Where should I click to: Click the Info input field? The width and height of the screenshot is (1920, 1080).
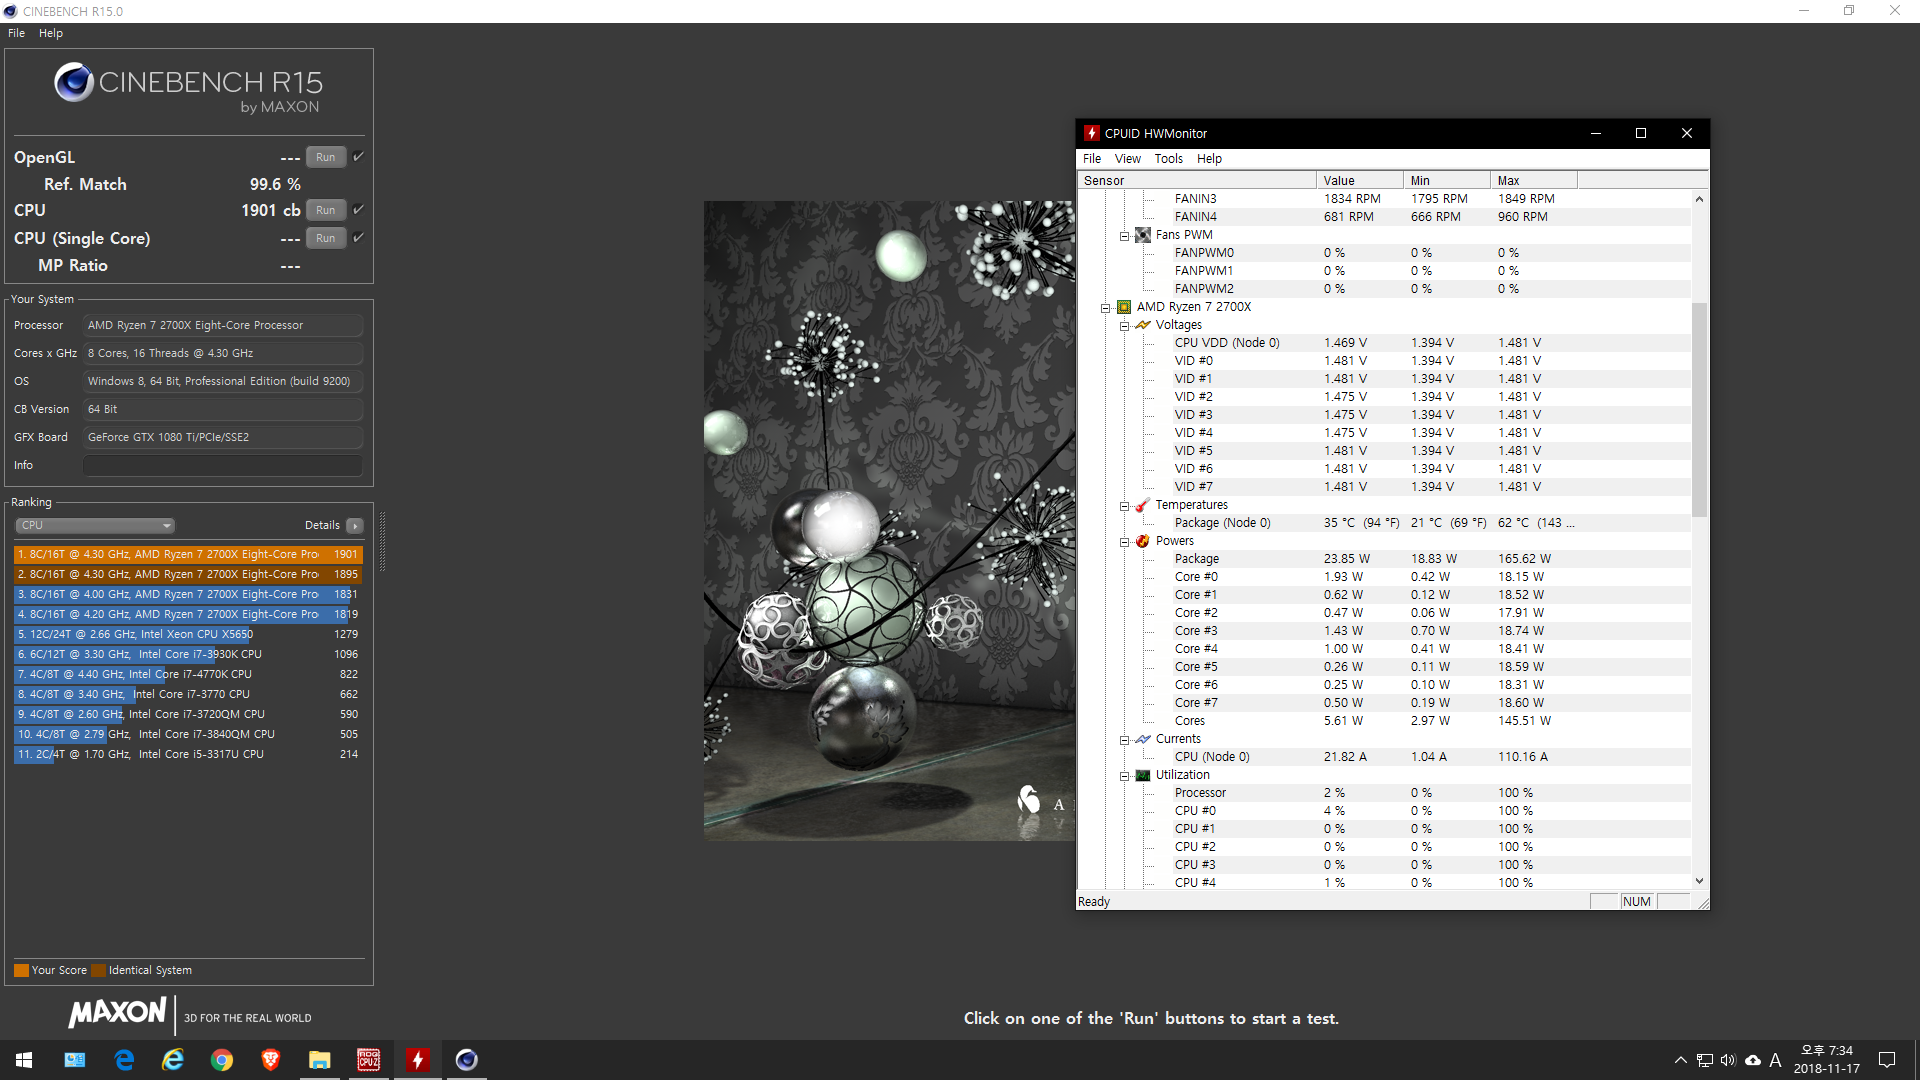(x=222, y=466)
